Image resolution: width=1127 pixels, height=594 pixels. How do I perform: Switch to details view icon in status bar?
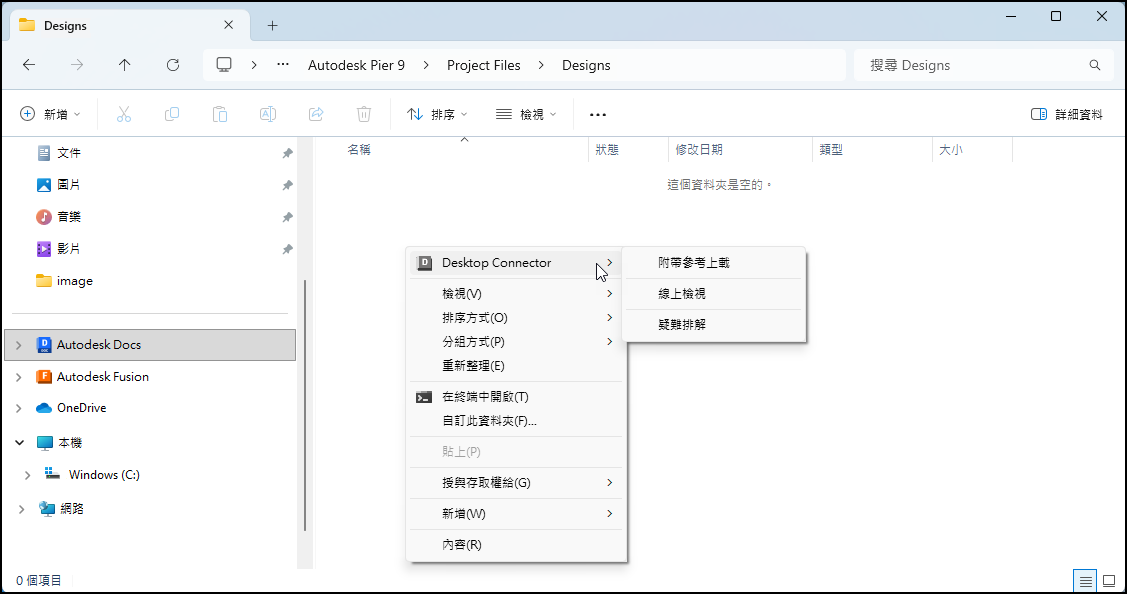pyautogui.click(x=1085, y=580)
